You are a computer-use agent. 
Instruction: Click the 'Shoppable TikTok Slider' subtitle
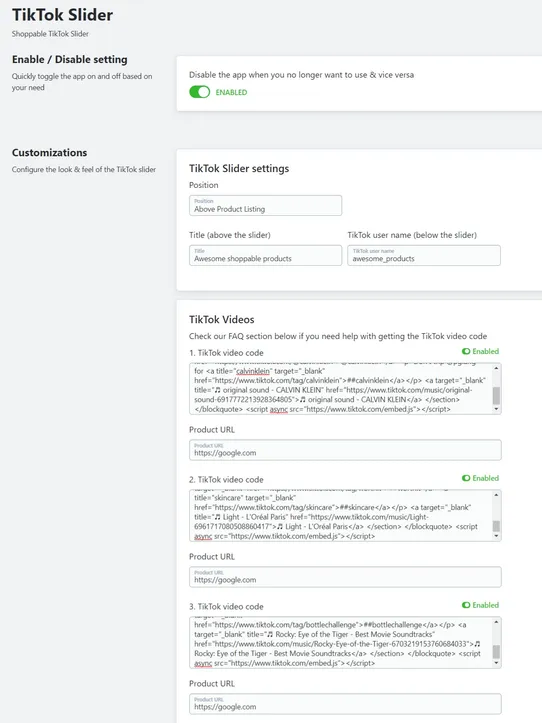click(x=50, y=34)
